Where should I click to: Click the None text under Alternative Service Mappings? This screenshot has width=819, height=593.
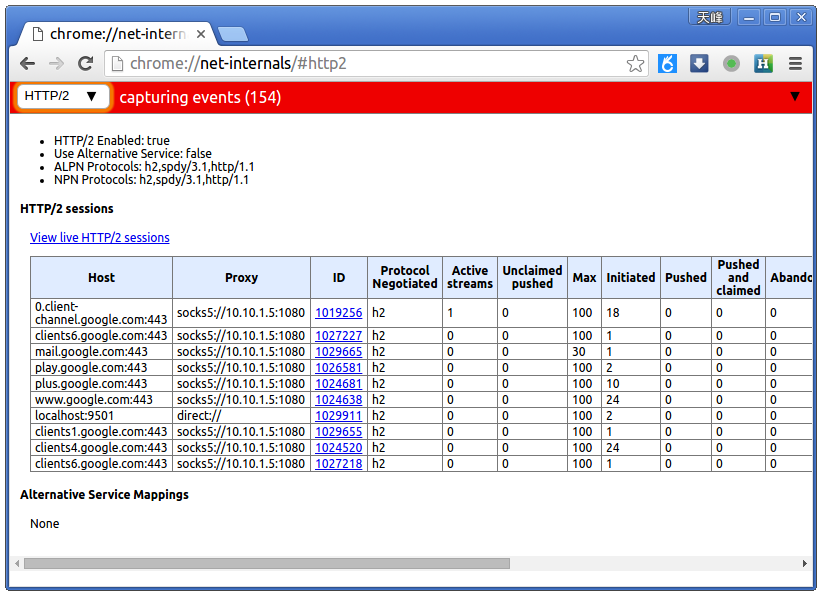(x=44, y=524)
